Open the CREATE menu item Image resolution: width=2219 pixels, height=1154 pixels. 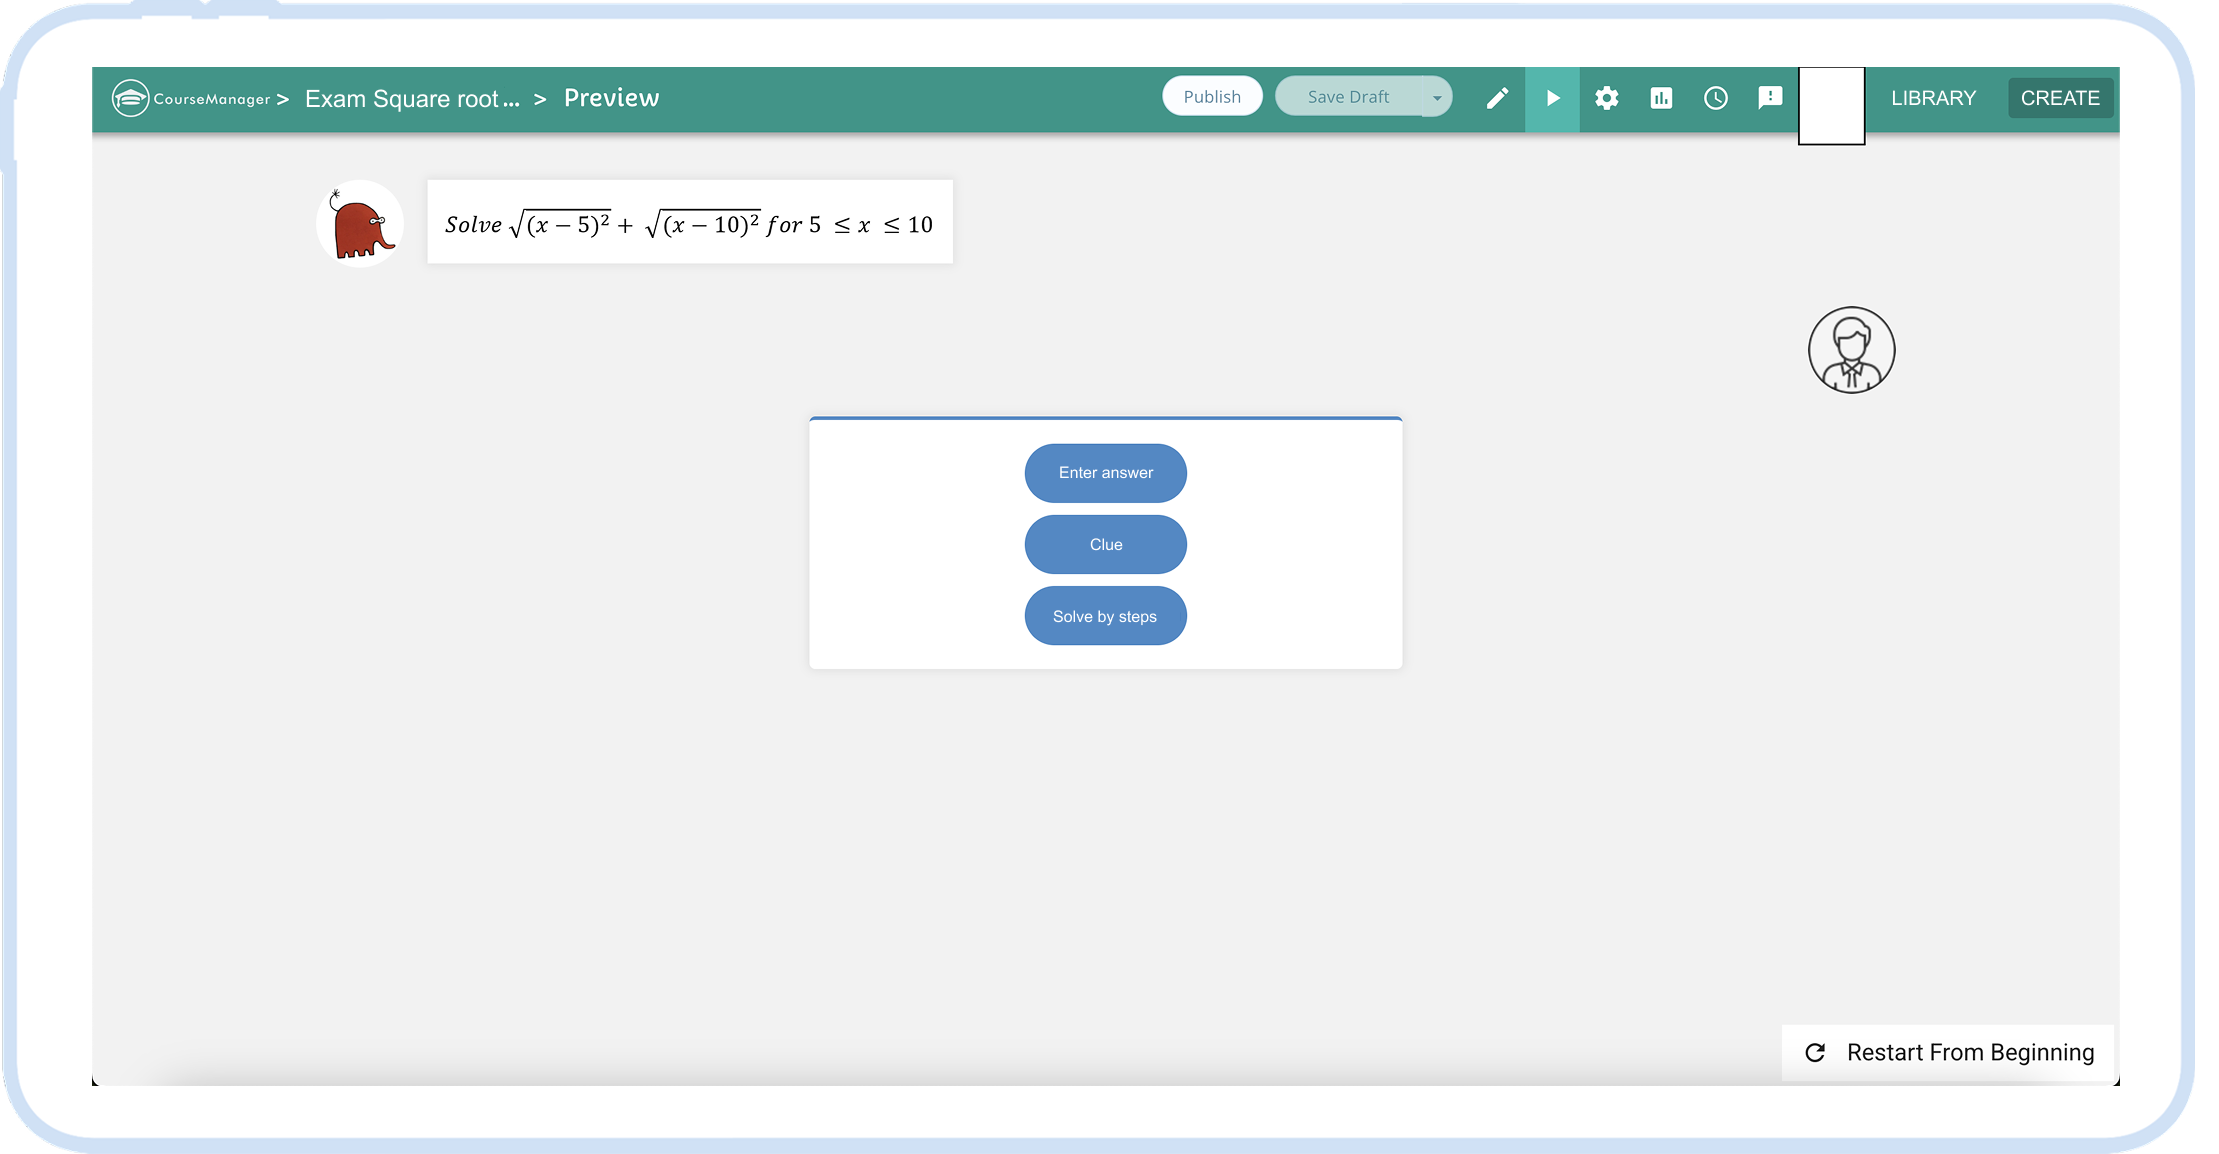[x=2060, y=98]
